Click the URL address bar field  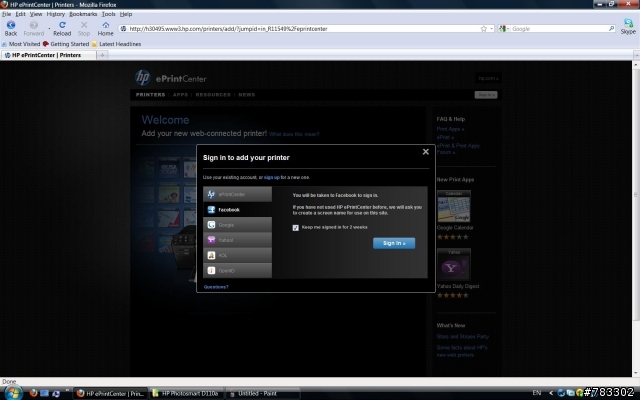coord(304,29)
